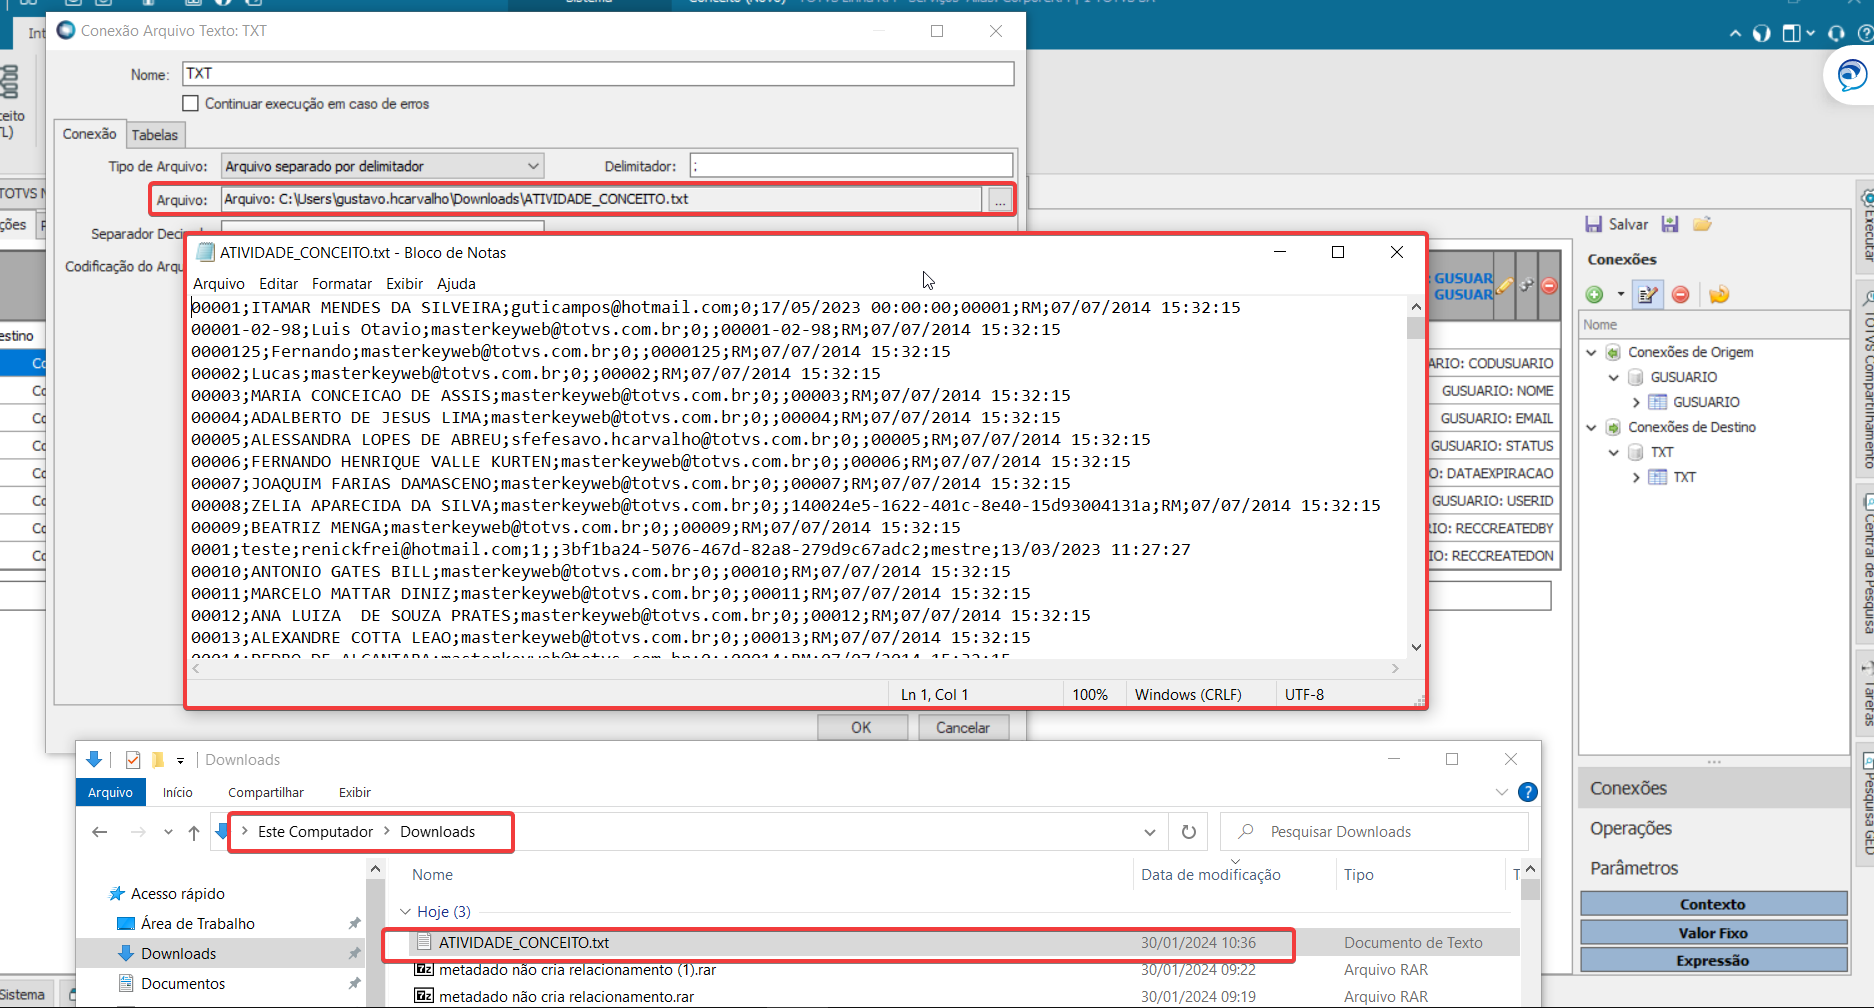Viewport: 1874px width, 1008px height.
Task: Click the pencil edit icon in the GUSUARIO header
Action: pyautogui.click(x=1504, y=286)
